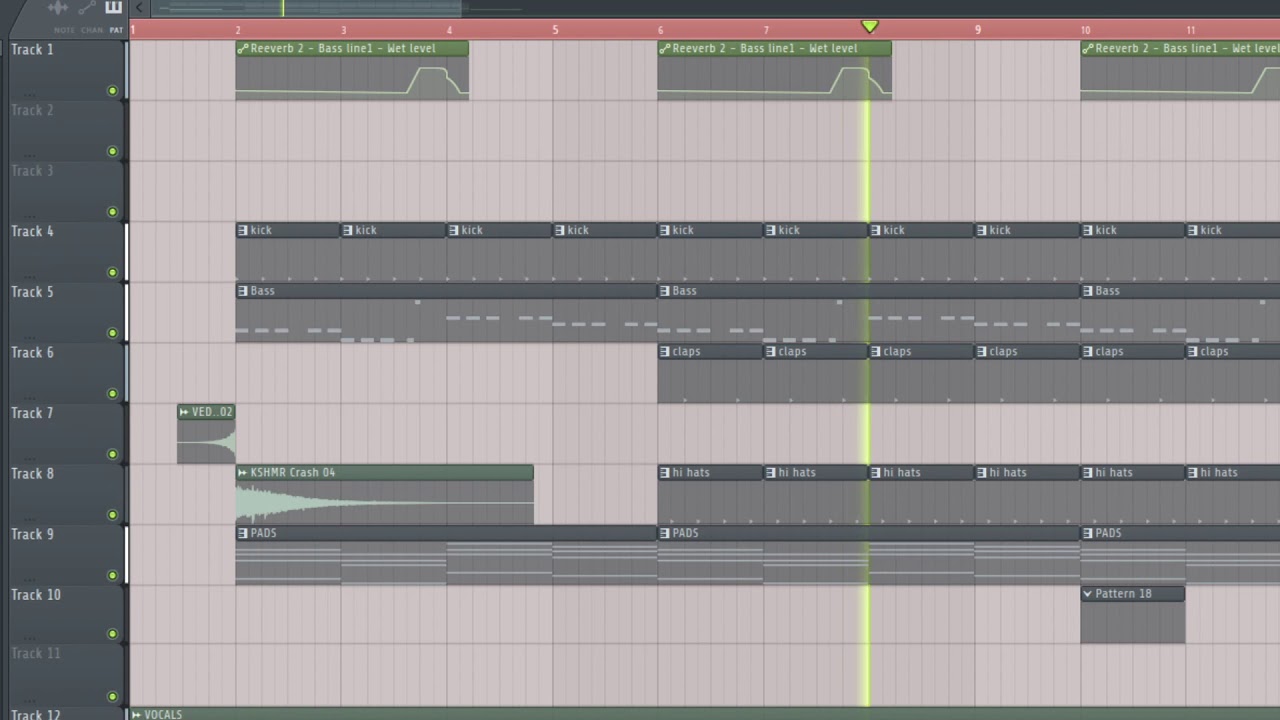The width and height of the screenshot is (1280, 720).
Task: Open menu of PADS clip at bar 10
Action: (1088, 533)
